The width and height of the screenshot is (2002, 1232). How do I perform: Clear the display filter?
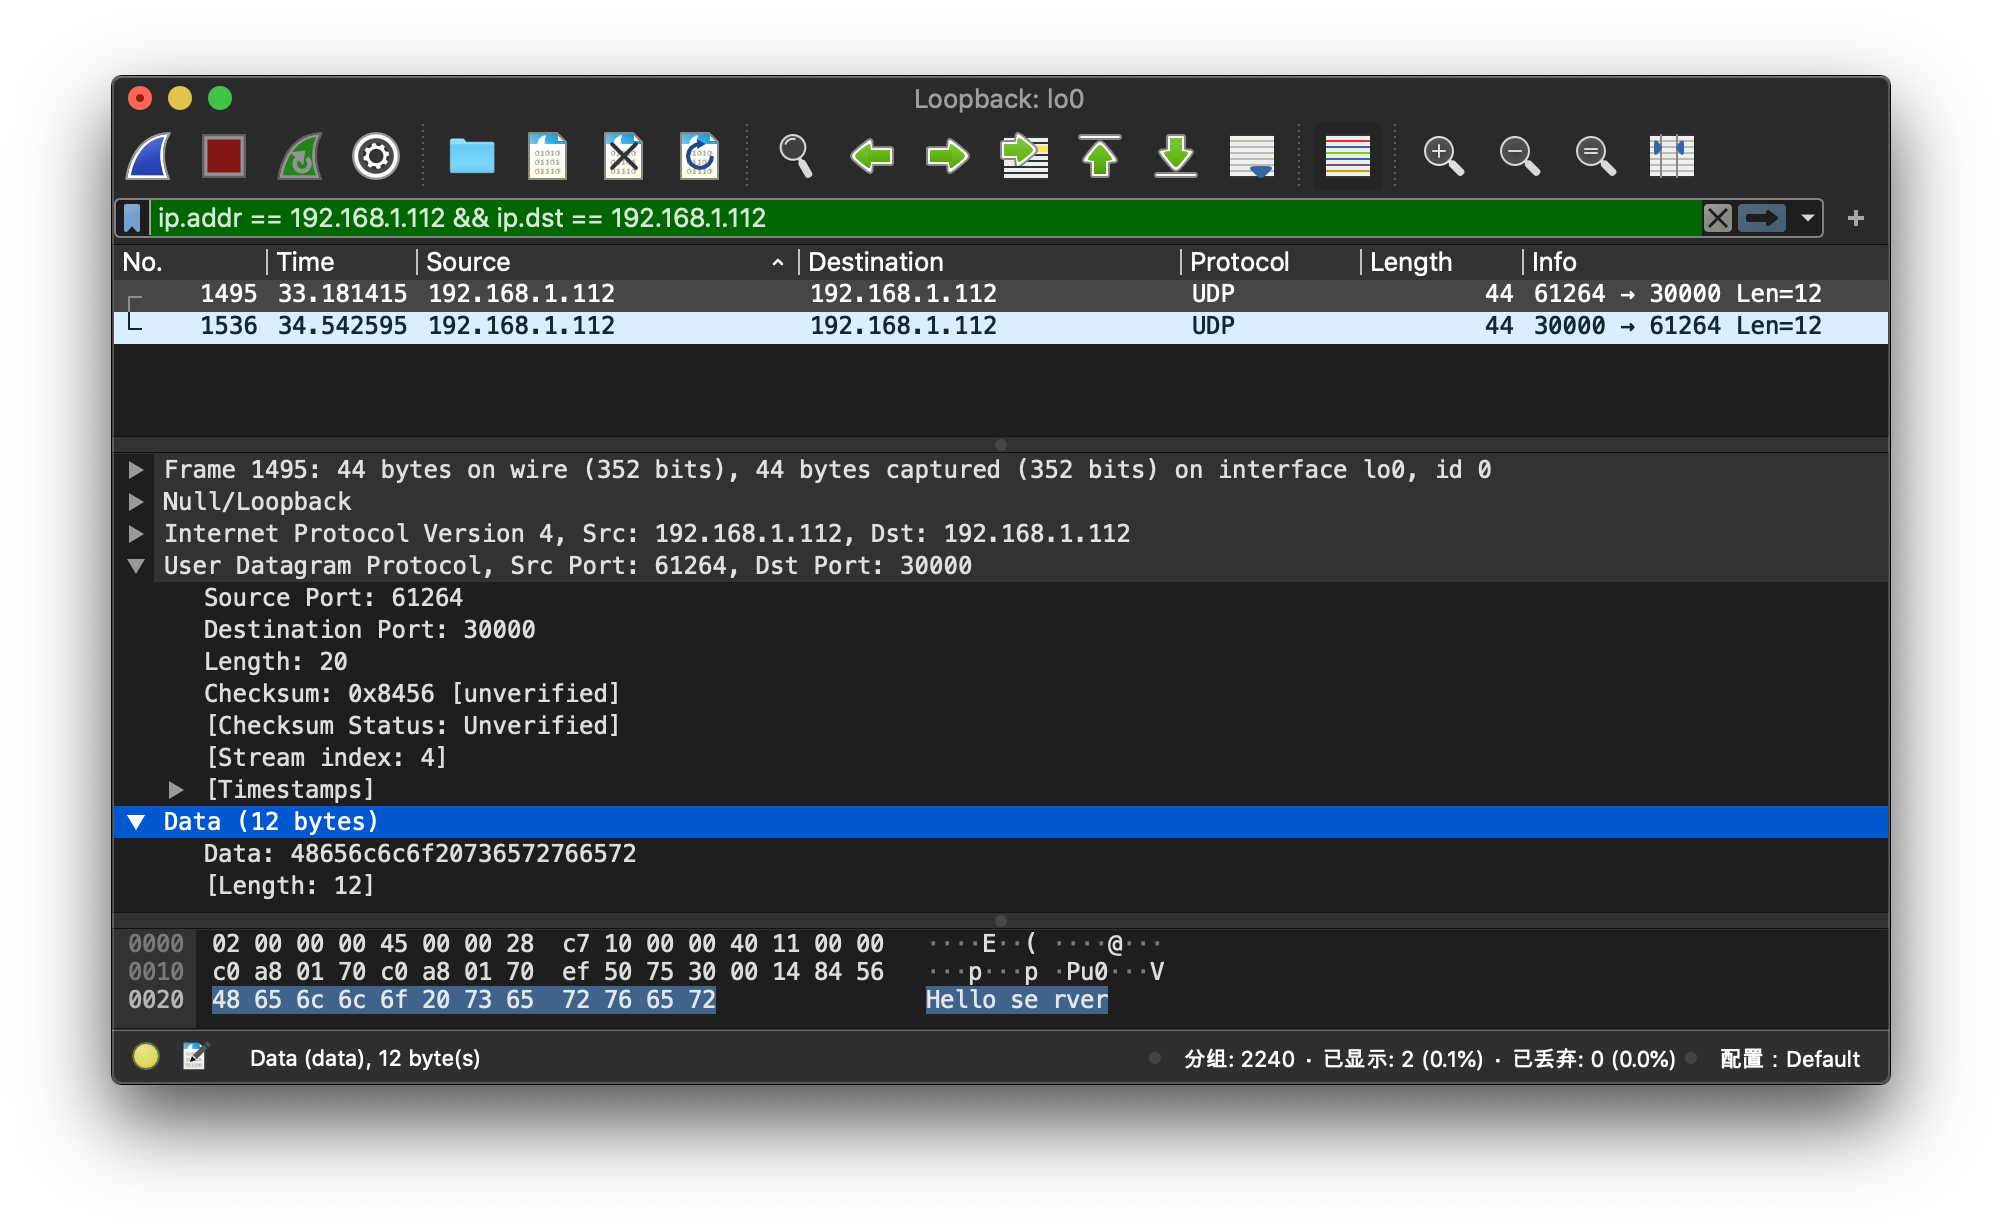[x=1717, y=218]
